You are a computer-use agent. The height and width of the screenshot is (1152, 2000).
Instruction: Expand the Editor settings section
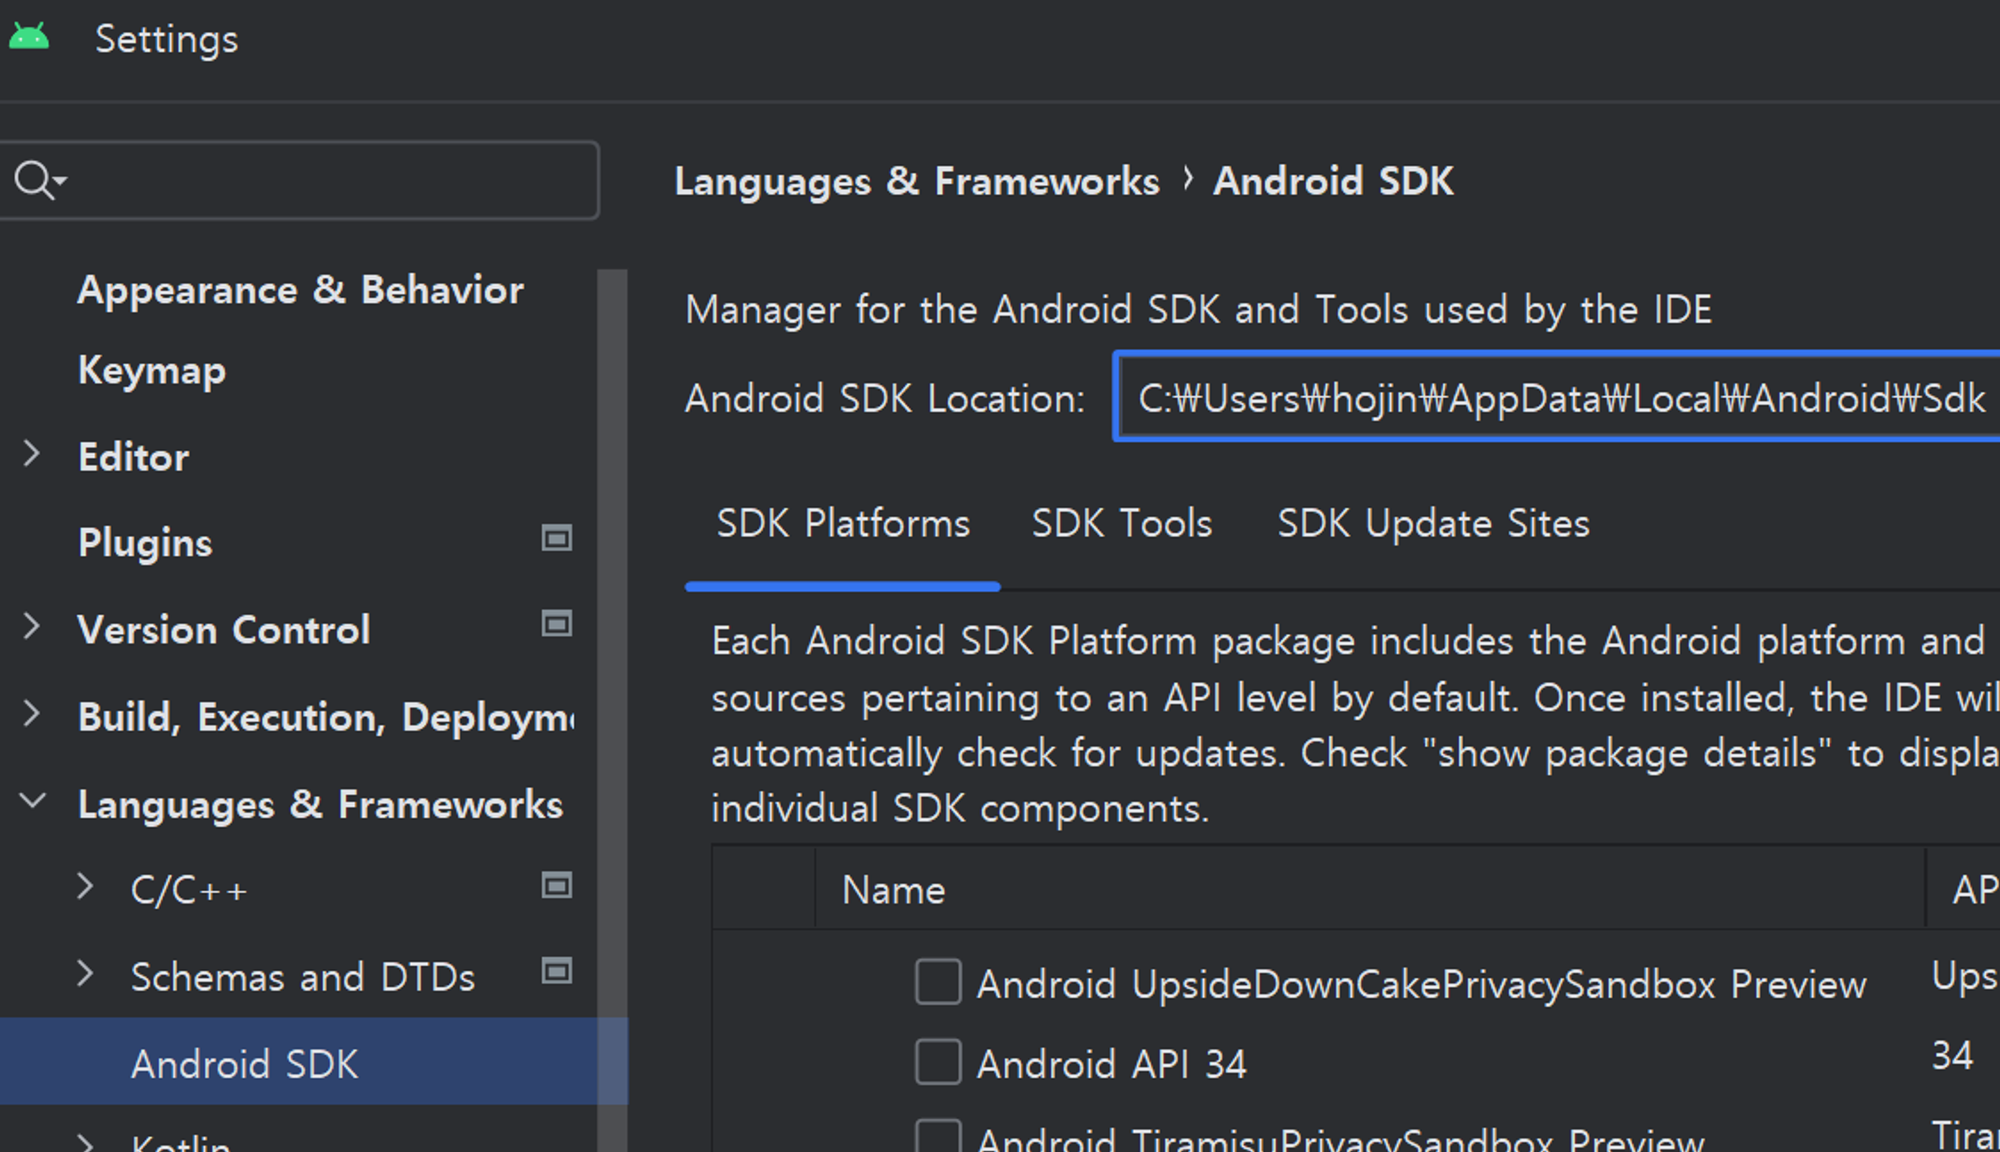coord(32,455)
